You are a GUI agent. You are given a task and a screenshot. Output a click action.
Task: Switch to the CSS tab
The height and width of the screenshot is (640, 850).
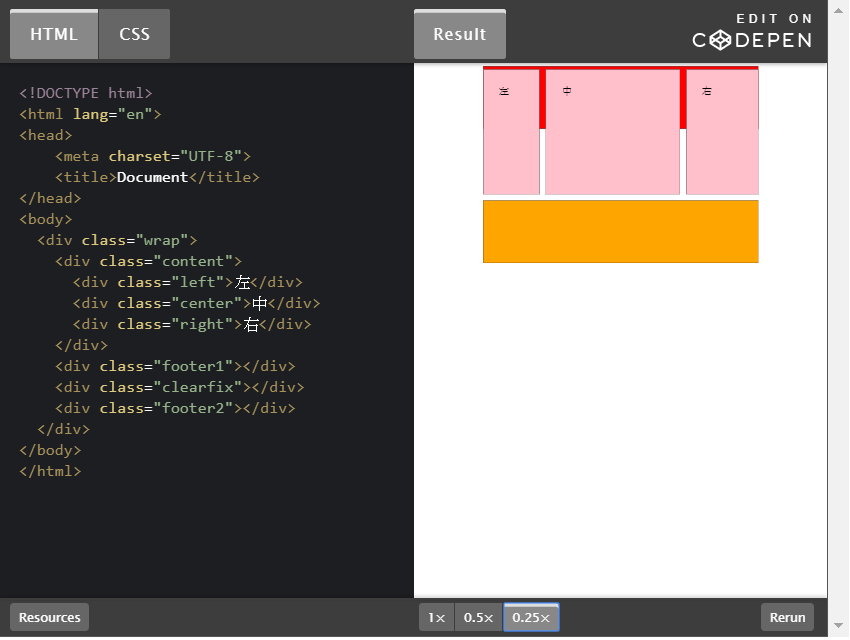tap(134, 34)
